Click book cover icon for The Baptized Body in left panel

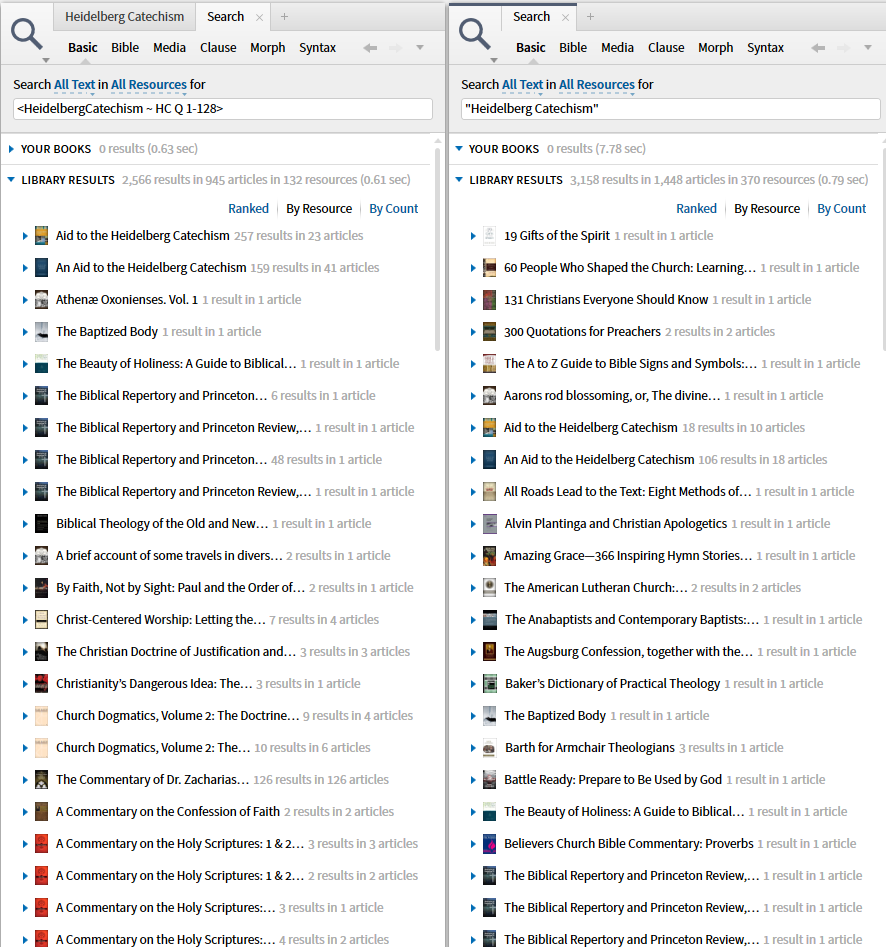[x=41, y=332]
